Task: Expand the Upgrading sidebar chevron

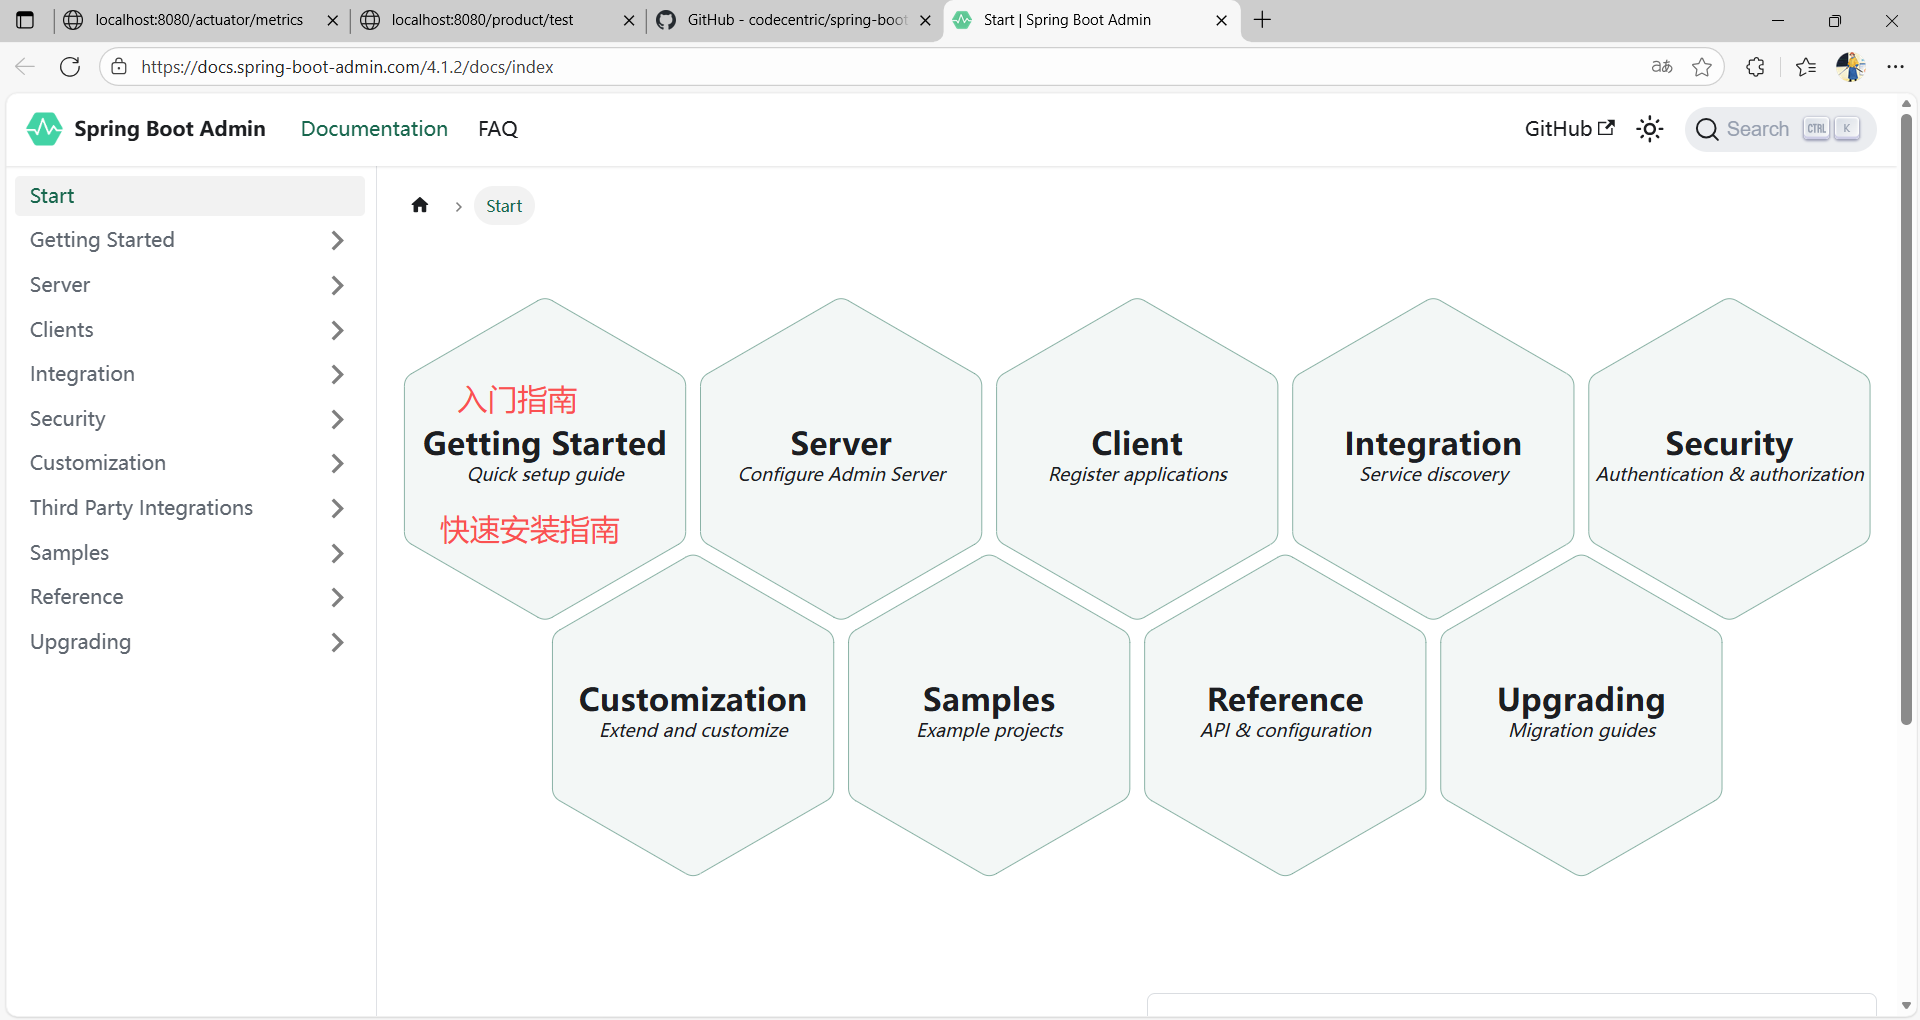Action: tap(337, 642)
